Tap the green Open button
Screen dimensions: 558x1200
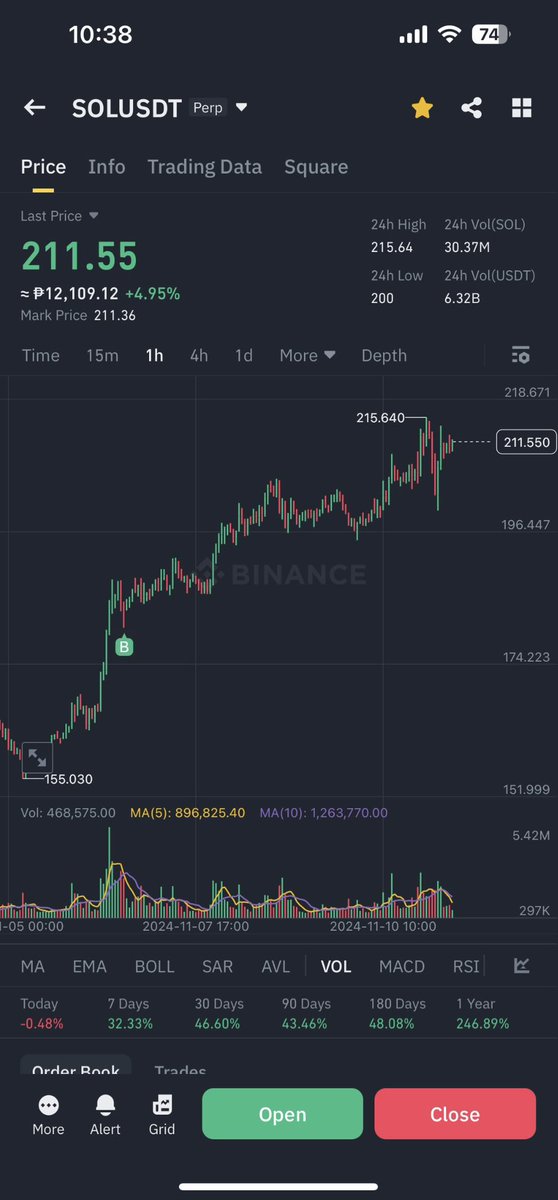point(282,1114)
